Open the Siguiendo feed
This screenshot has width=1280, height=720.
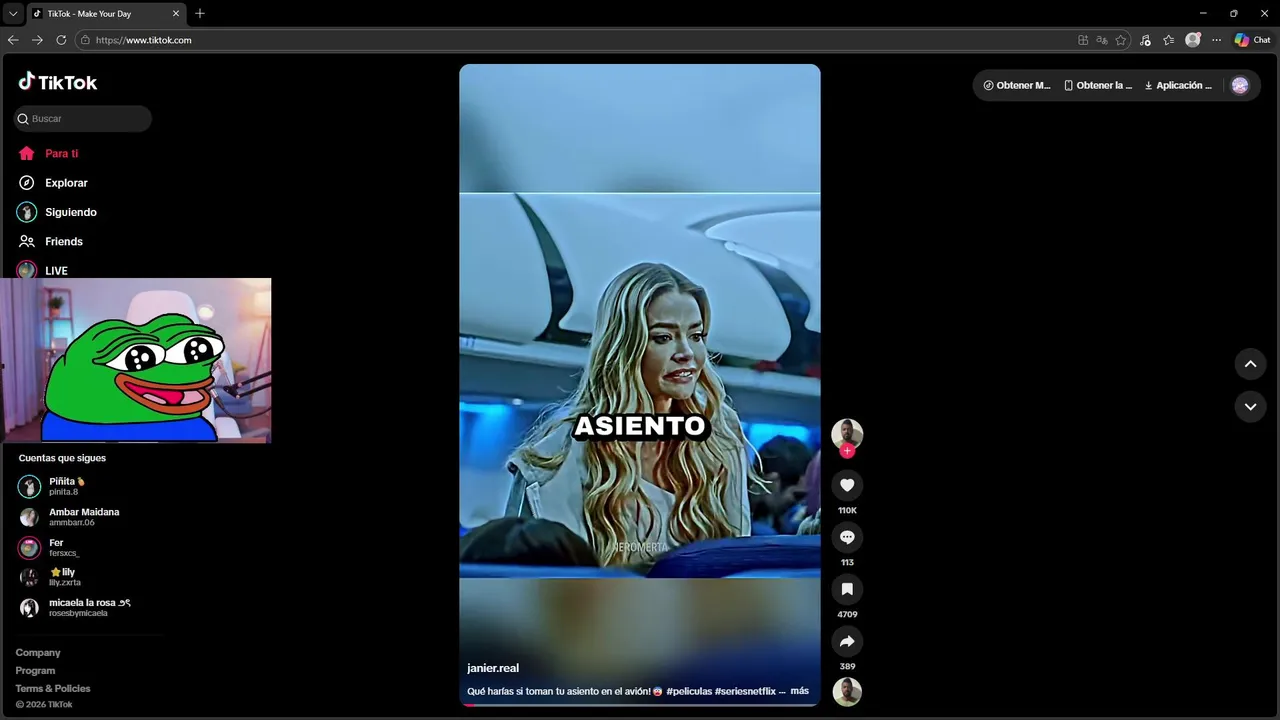pos(57,212)
